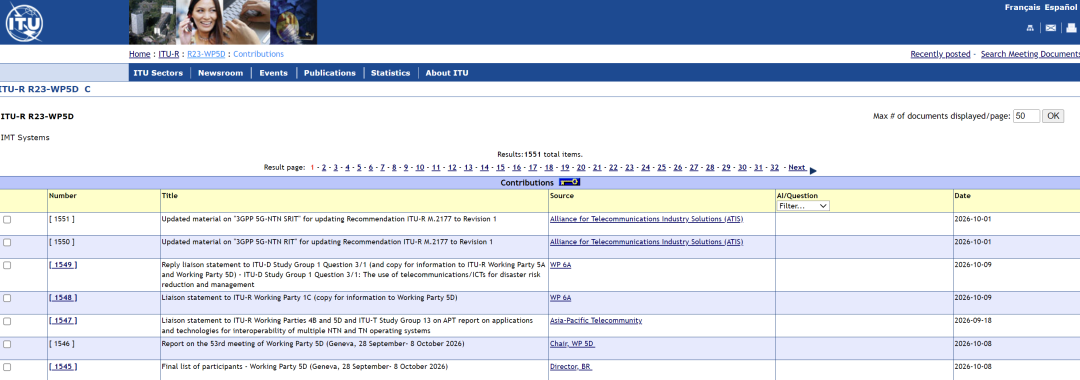
Task: Go to Home breadcrumb link
Action: click(139, 54)
